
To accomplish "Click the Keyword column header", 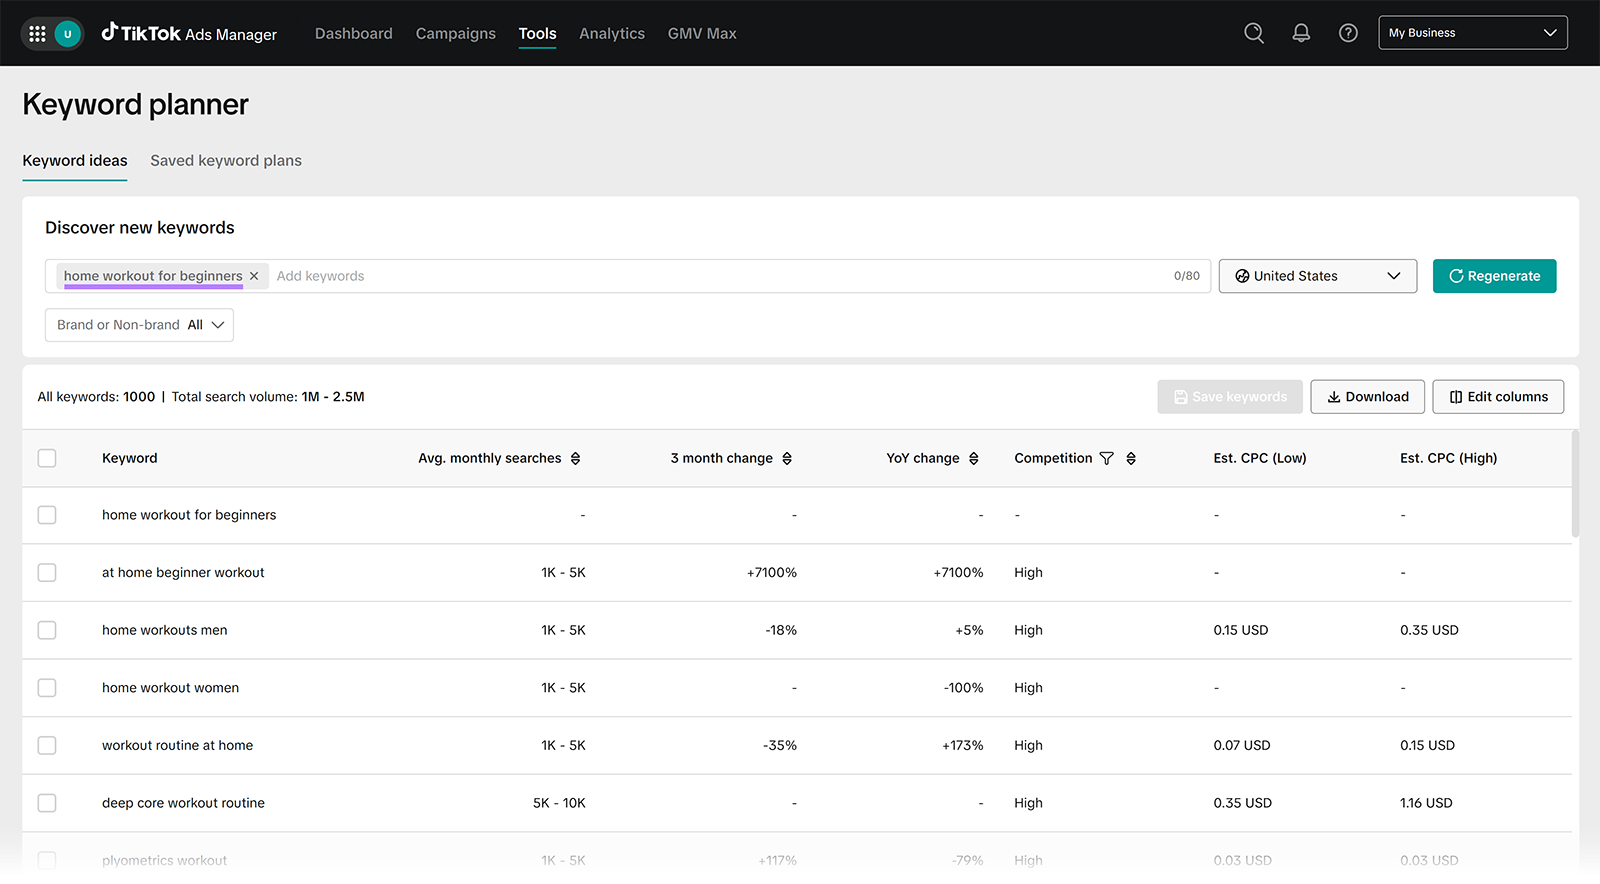I will coord(130,458).
